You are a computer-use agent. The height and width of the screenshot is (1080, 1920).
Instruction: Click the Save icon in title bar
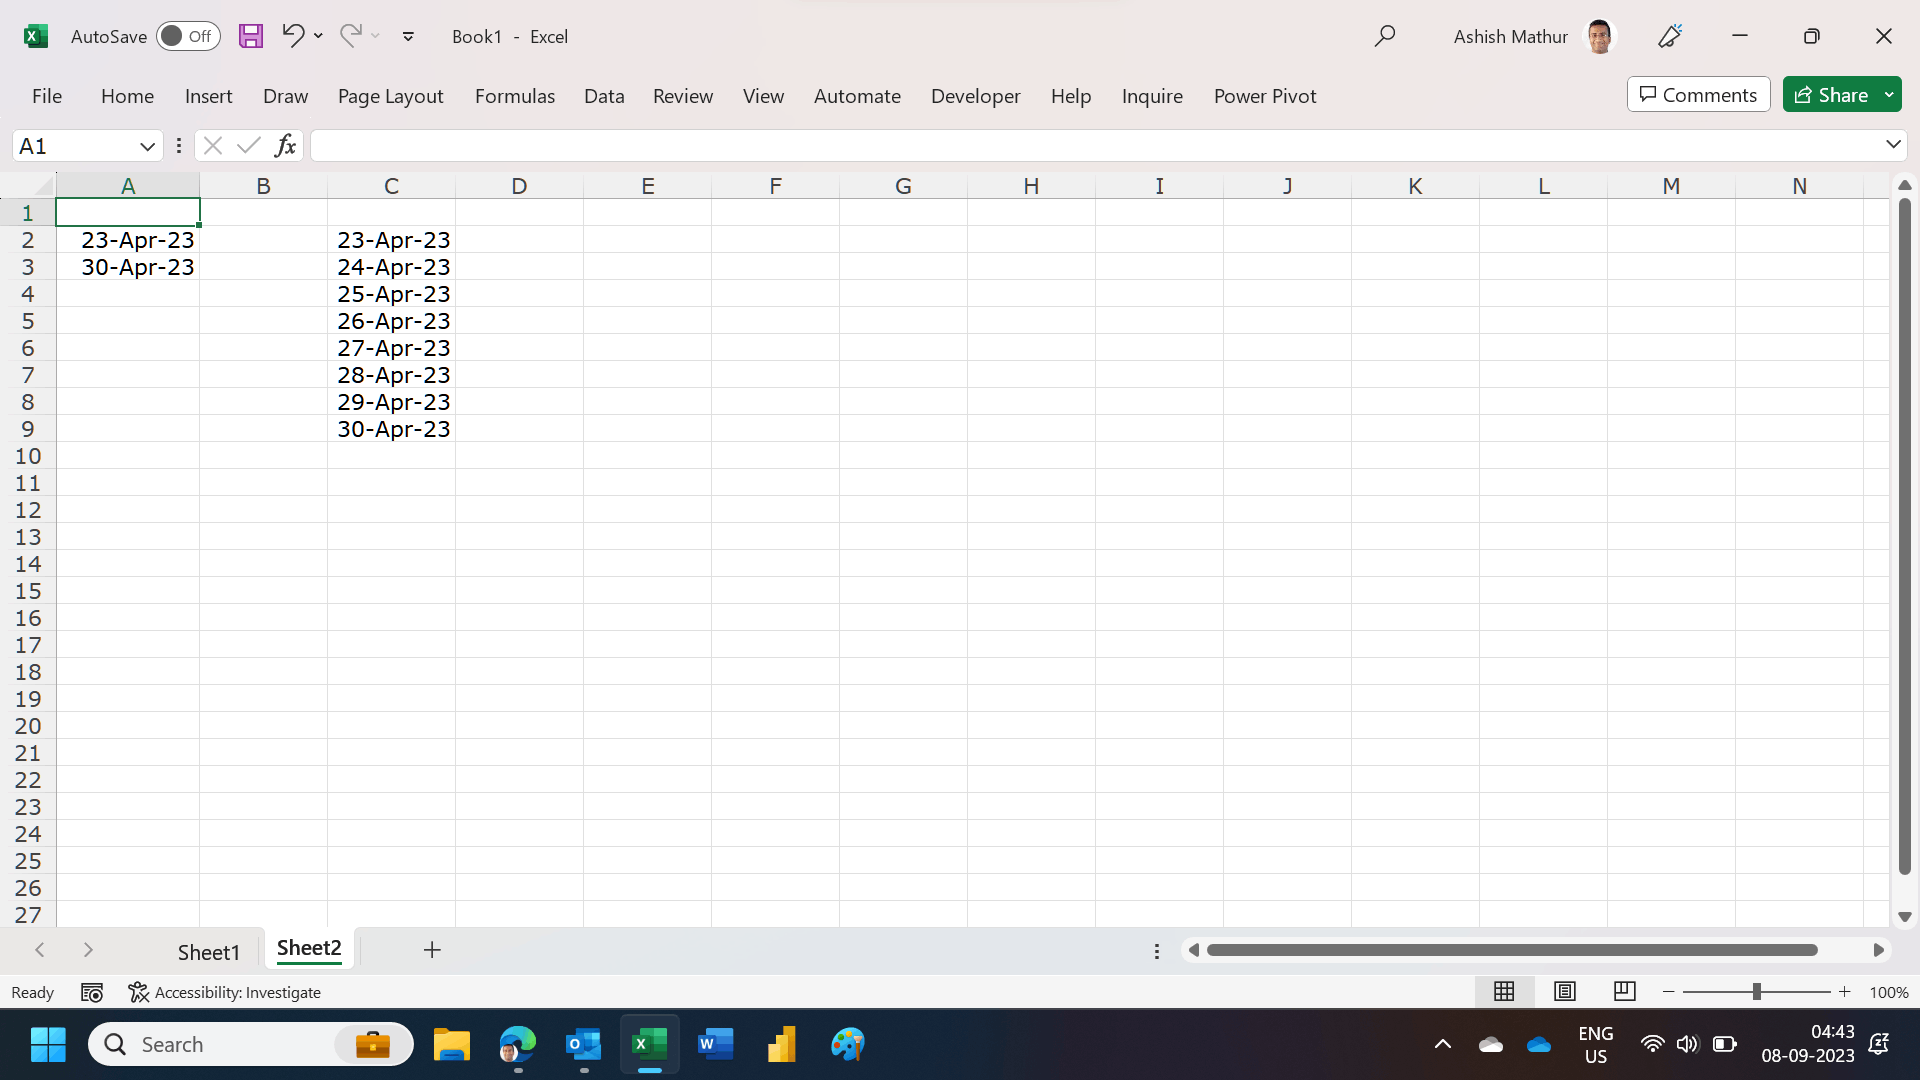pos(251,36)
